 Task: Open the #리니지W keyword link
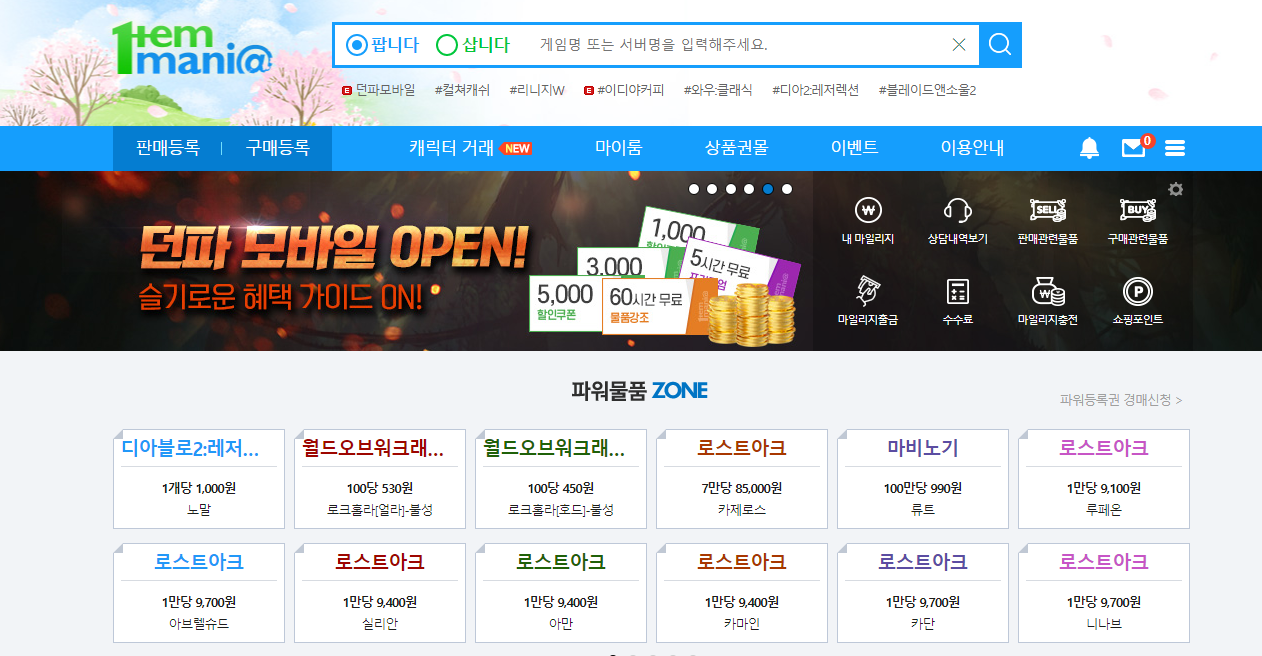(537, 90)
